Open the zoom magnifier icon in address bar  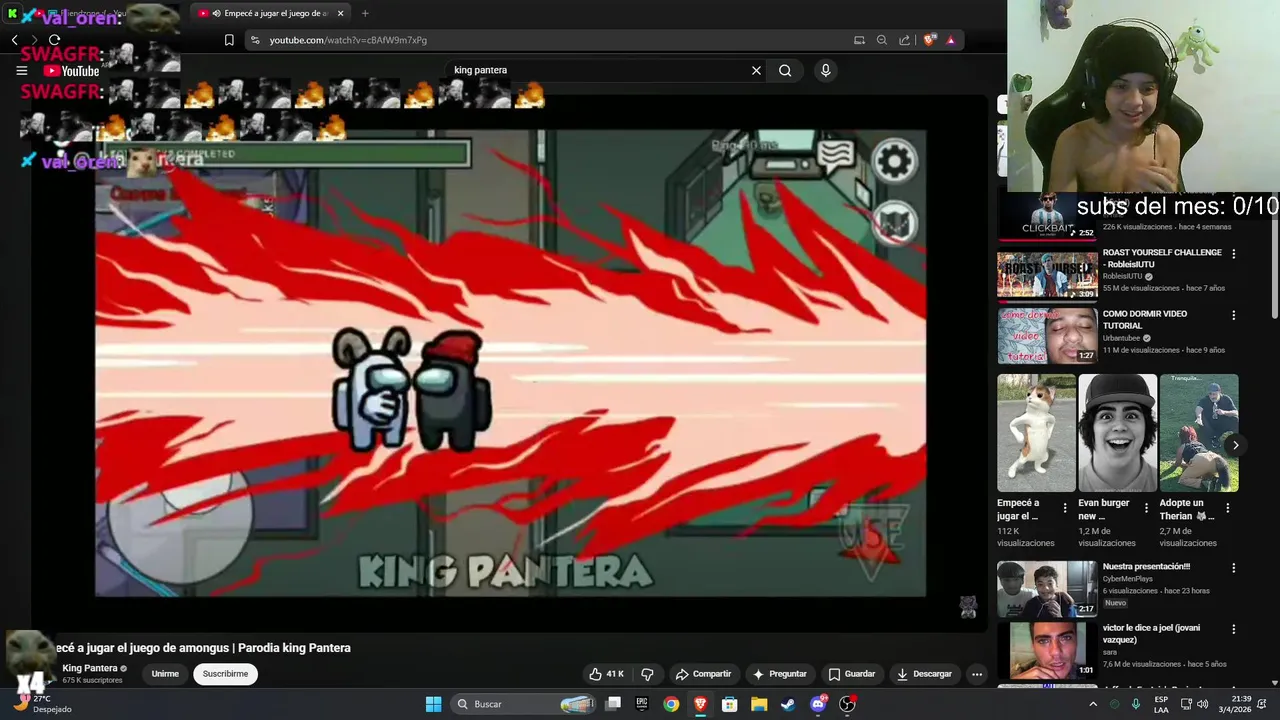(x=882, y=40)
